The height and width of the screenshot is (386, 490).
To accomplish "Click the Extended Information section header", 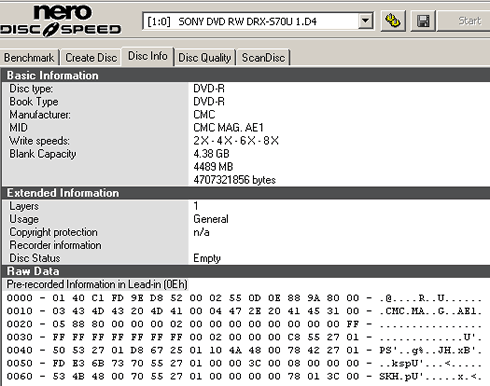I will point(245,193).
